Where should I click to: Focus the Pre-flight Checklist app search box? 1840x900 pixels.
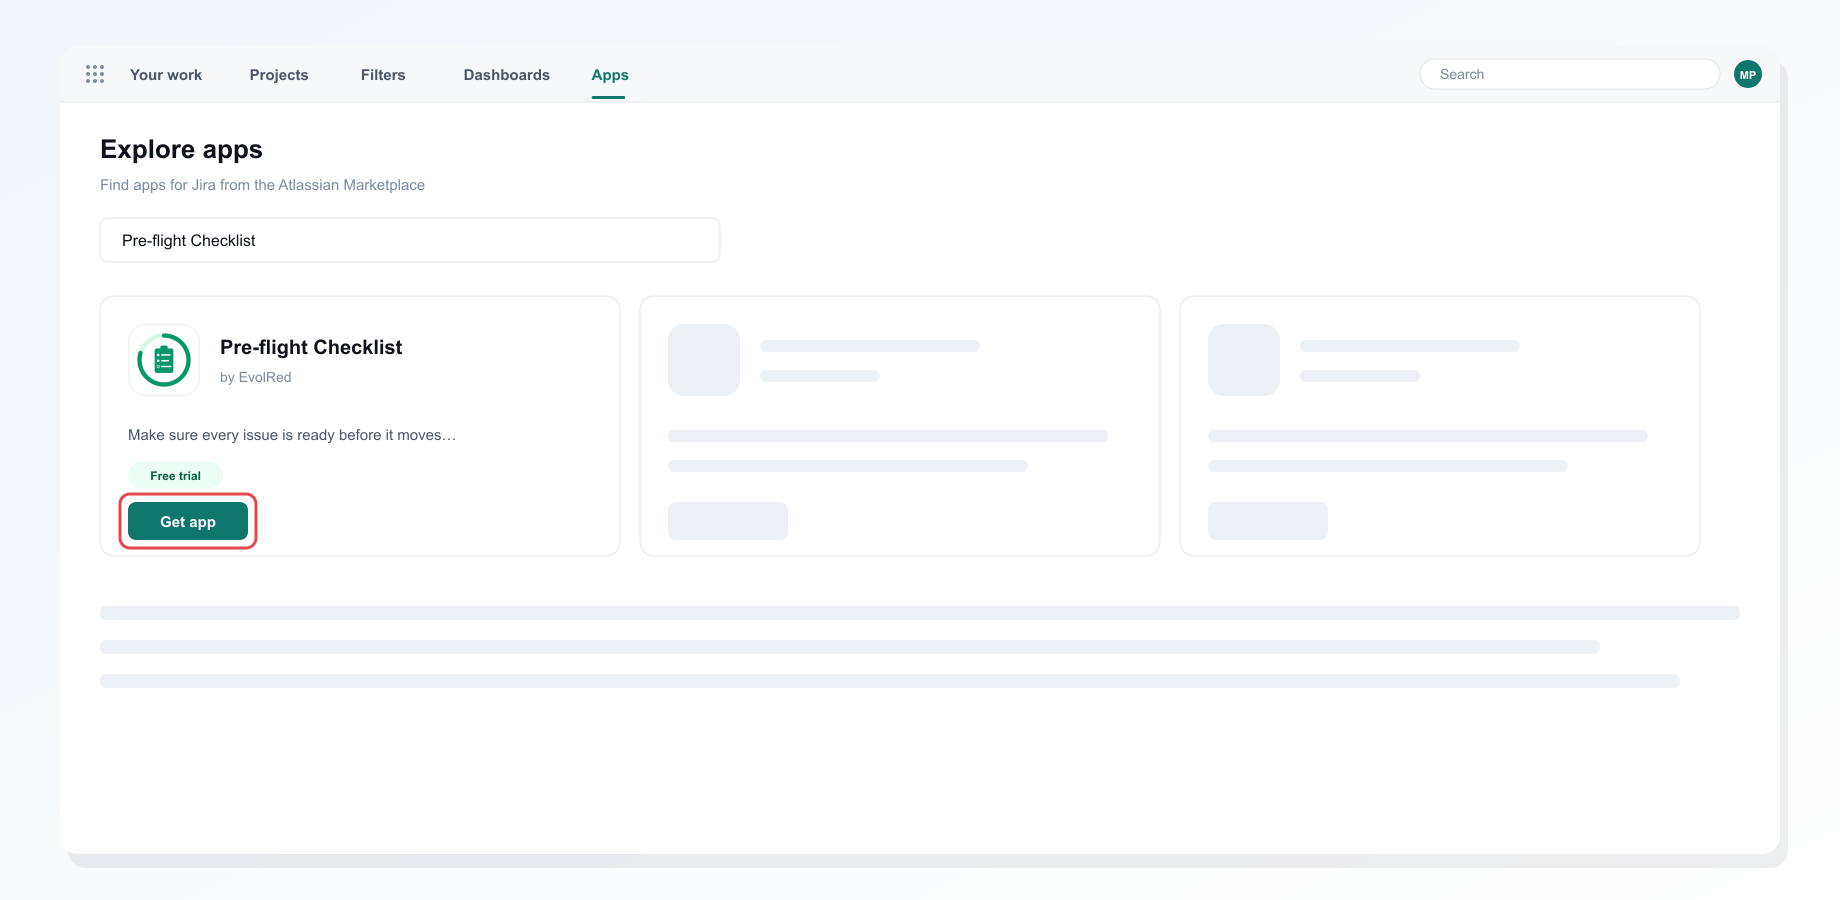(410, 240)
